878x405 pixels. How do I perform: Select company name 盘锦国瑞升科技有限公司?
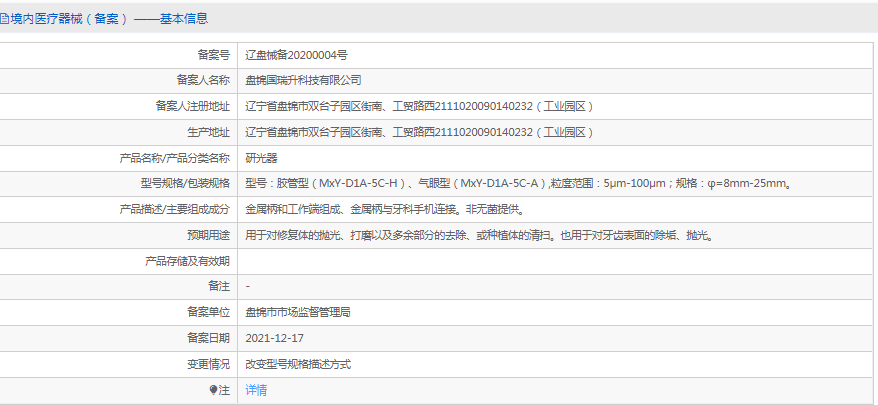click(x=303, y=80)
